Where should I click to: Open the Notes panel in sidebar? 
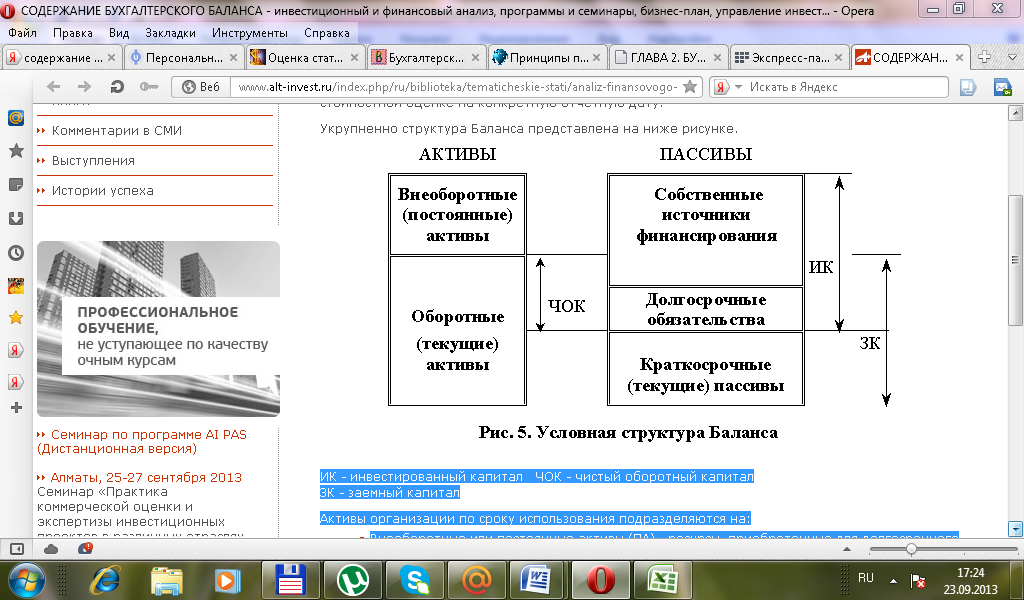16,185
